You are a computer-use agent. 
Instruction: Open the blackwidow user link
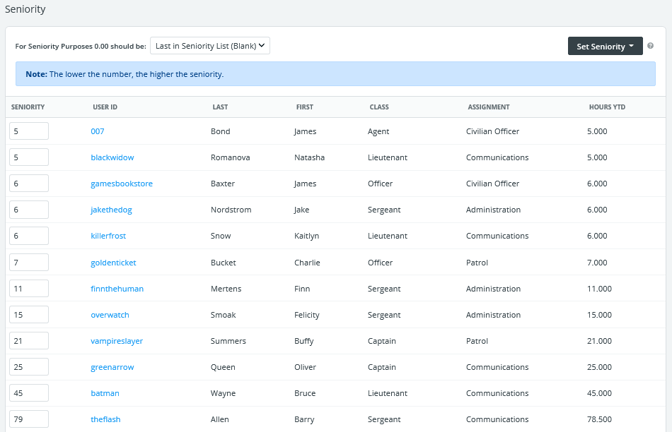pos(112,157)
